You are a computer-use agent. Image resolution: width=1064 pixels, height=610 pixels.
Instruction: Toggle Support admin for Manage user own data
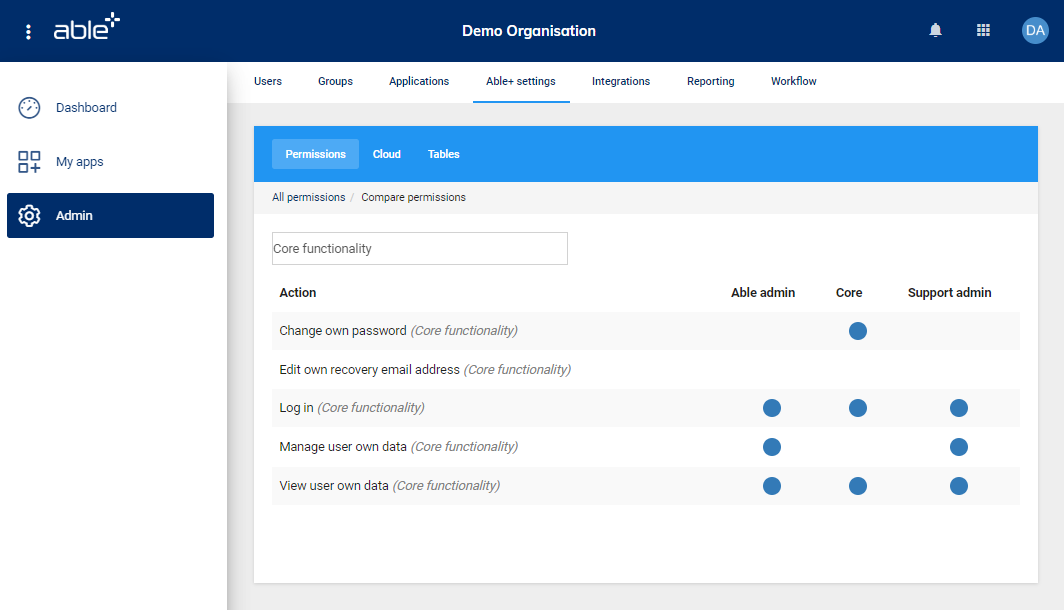click(x=958, y=447)
